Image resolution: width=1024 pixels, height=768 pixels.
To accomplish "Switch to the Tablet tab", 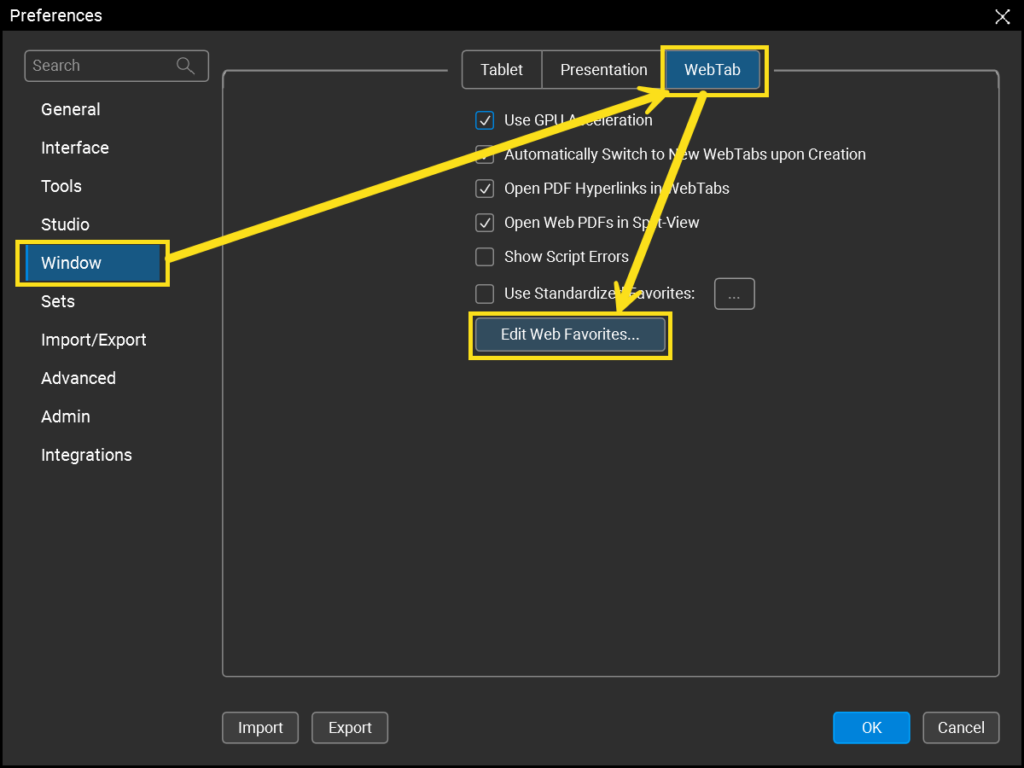I will pos(502,69).
